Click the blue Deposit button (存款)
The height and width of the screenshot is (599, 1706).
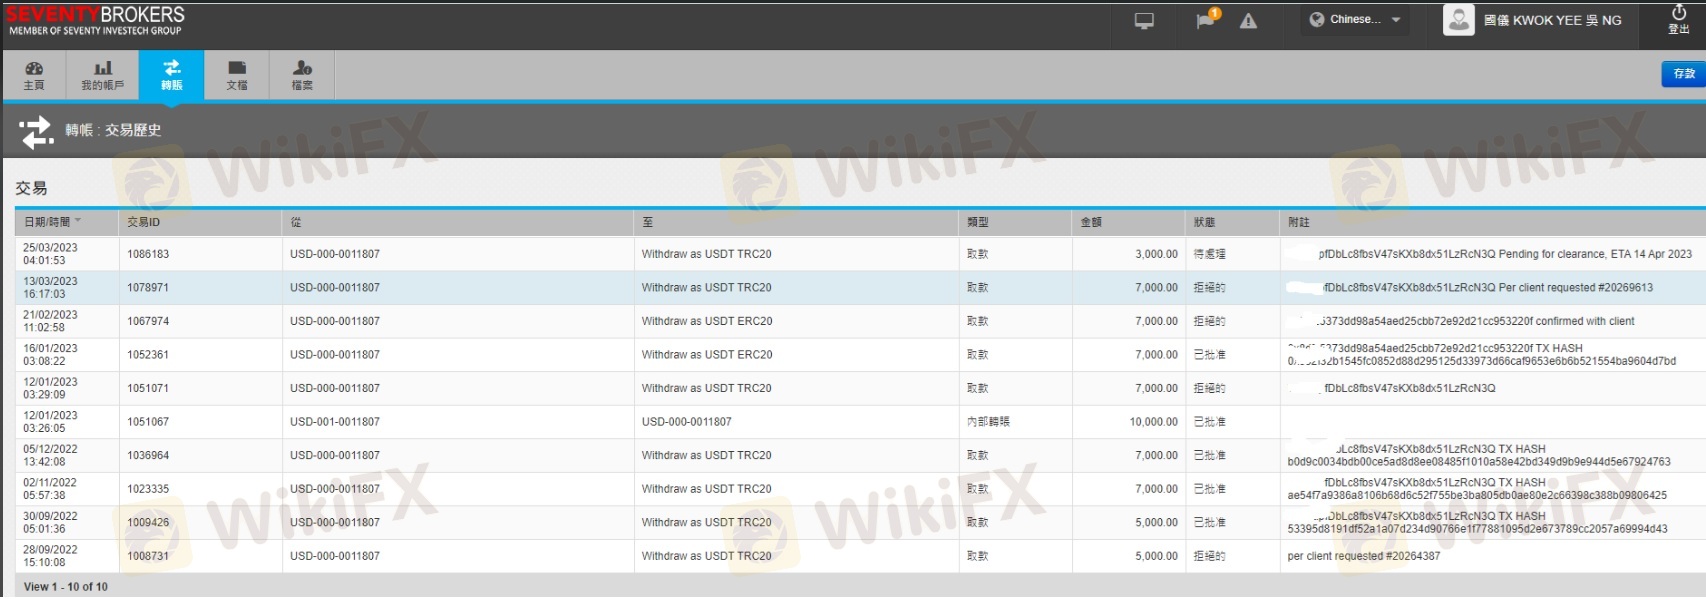(1684, 73)
